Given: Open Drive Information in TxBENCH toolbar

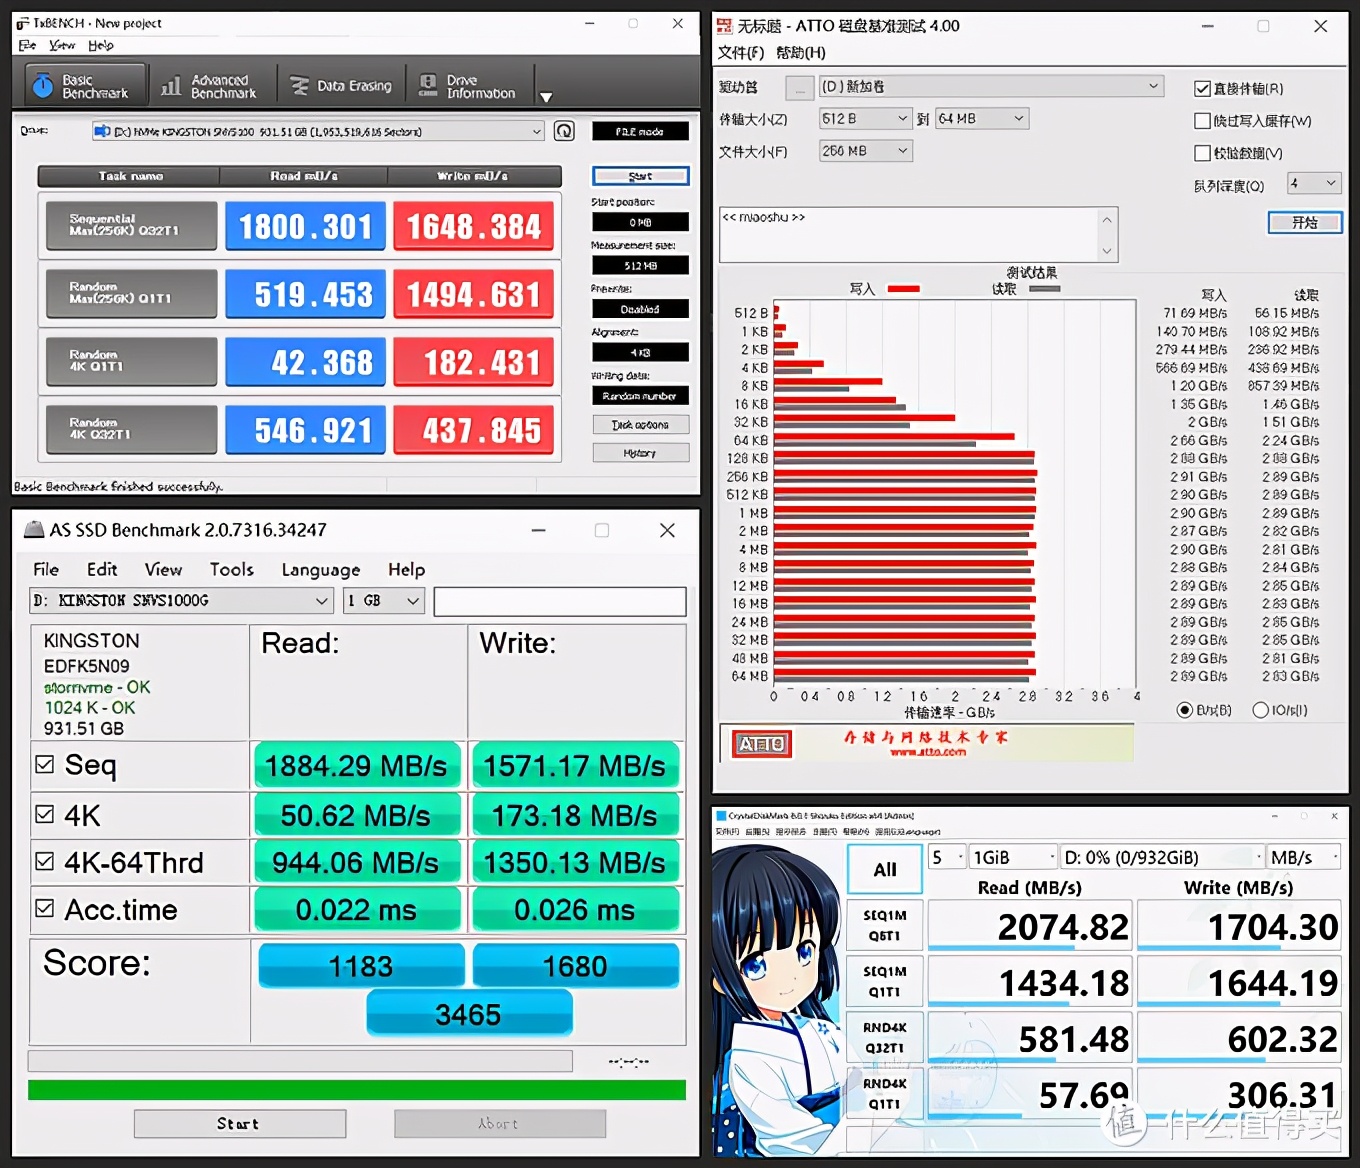Looking at the screenshot, I should click(x=468, y=86).
